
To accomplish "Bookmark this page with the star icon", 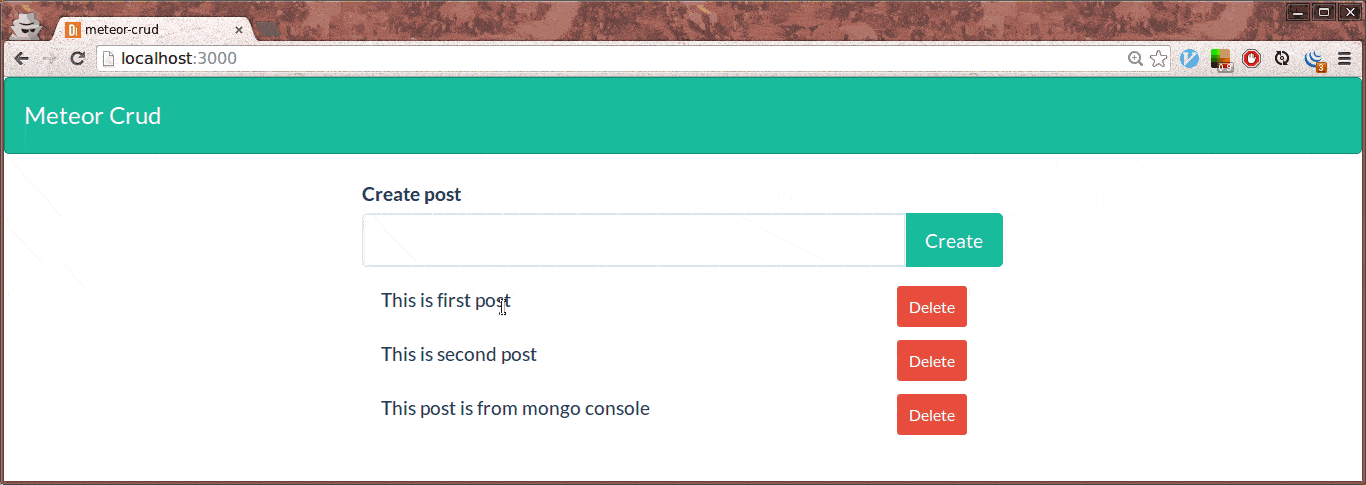I will point(1158,59).
